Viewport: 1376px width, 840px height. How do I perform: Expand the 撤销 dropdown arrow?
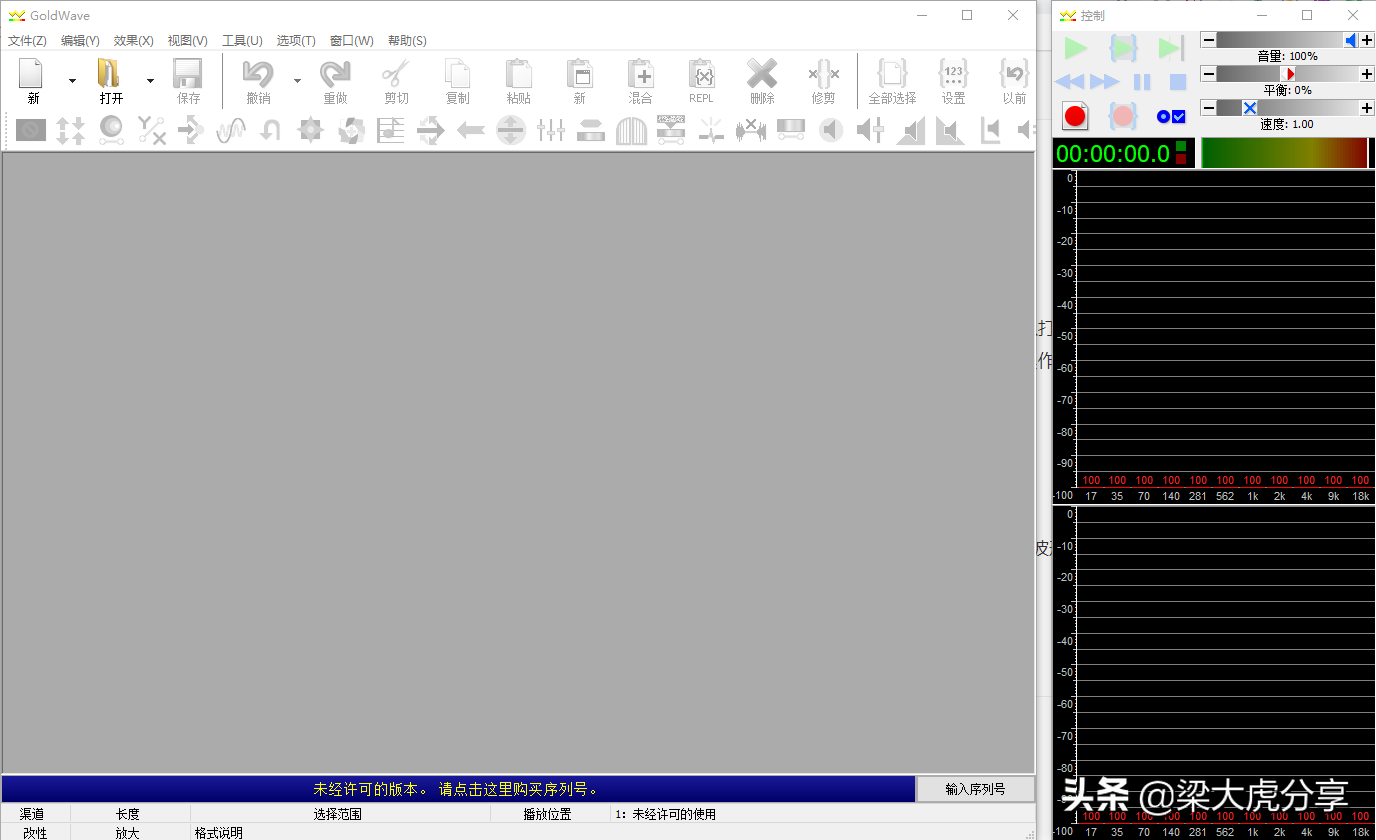click(x=297, y=80)
